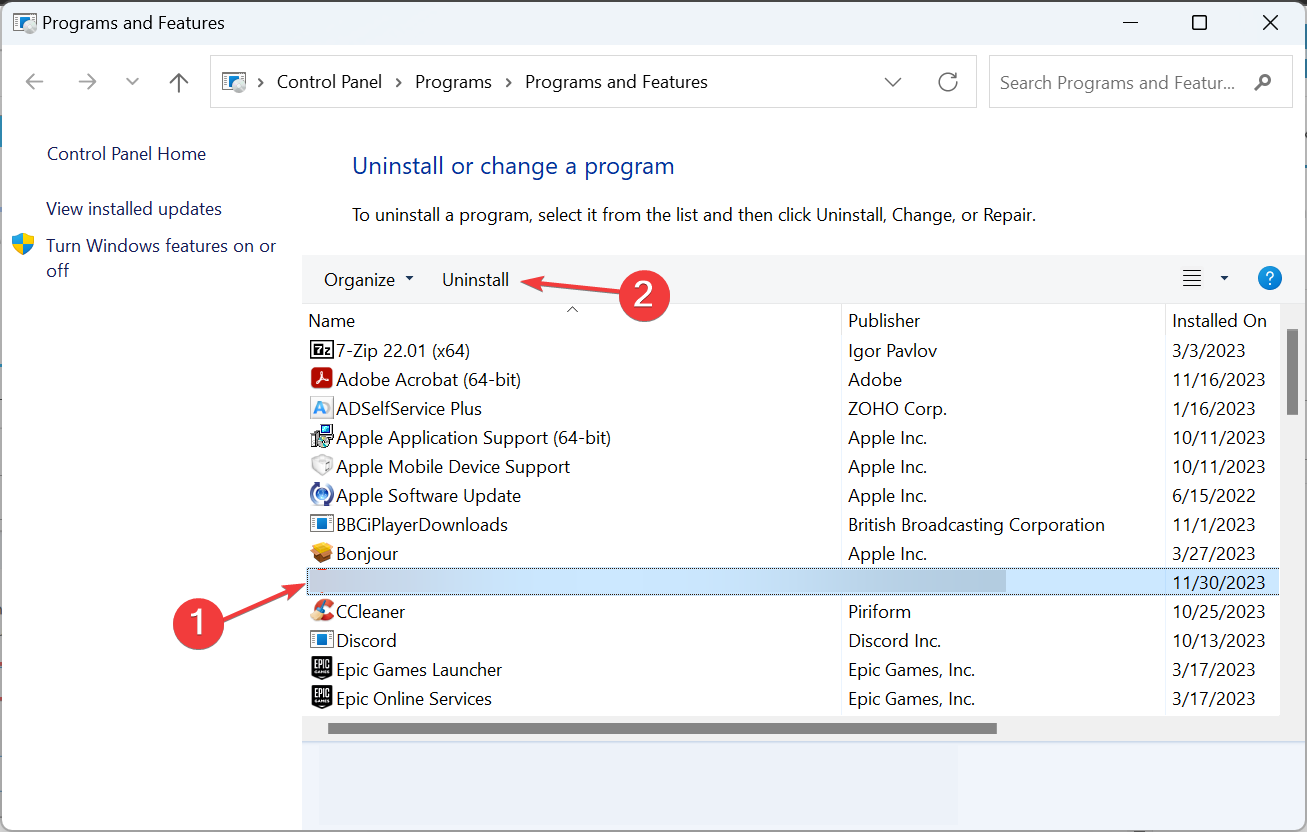Click the 11/1/2023 install date
This screenshot has height=832, width=1307.
point(1213,524)
